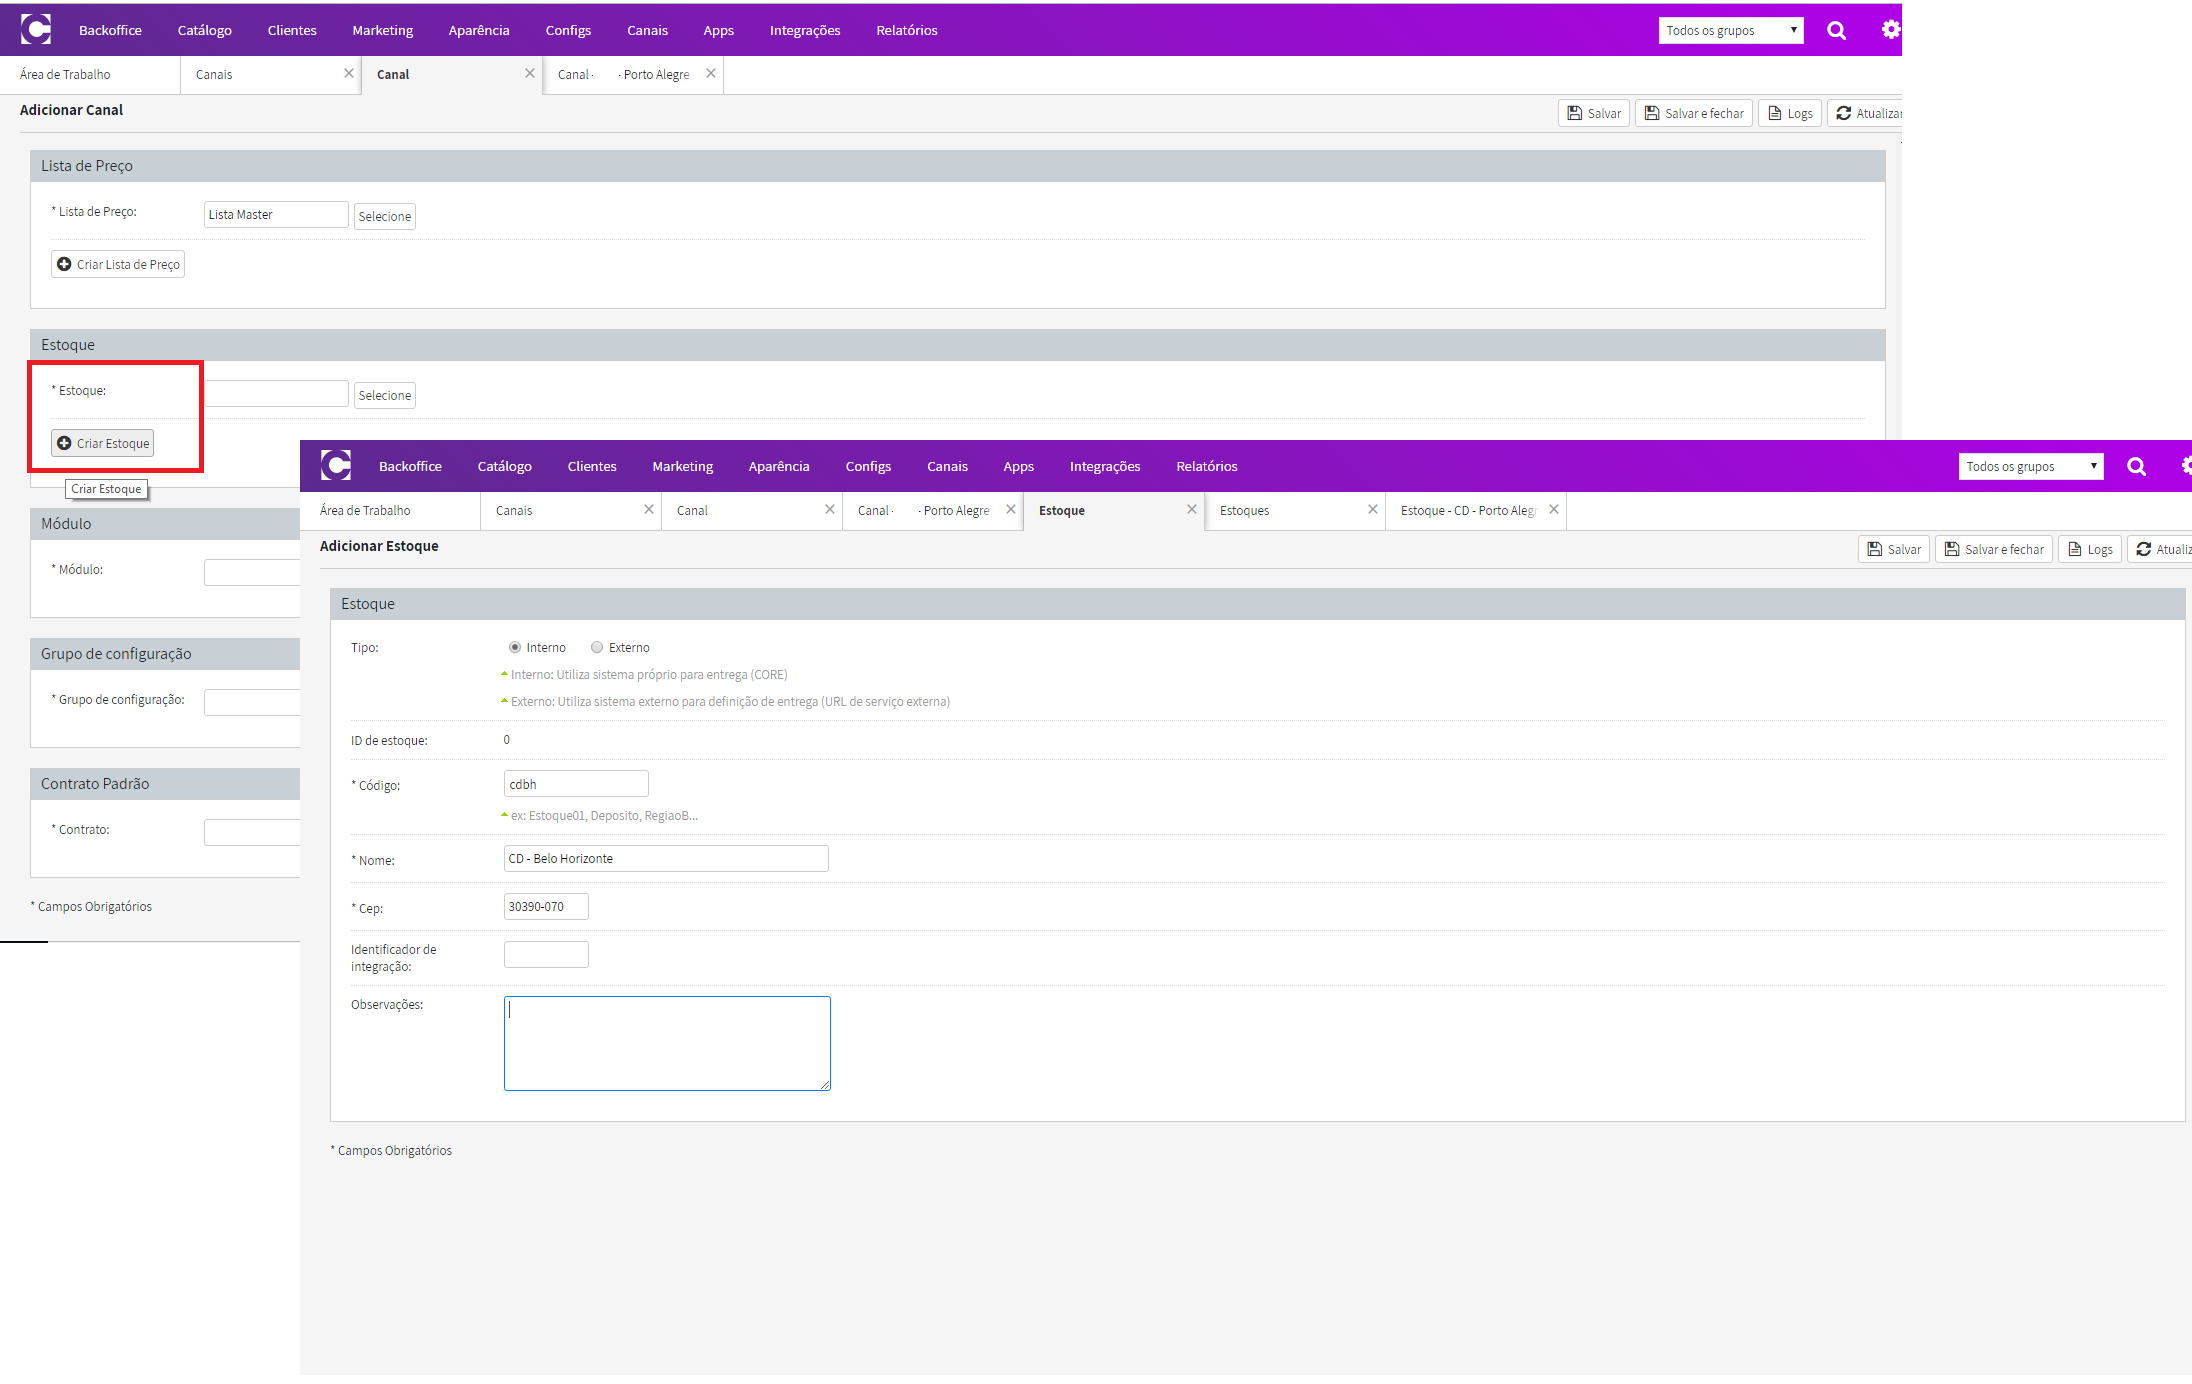
Task: Close Canal Porto Alegre tab in back window
Action: [711, 73]
